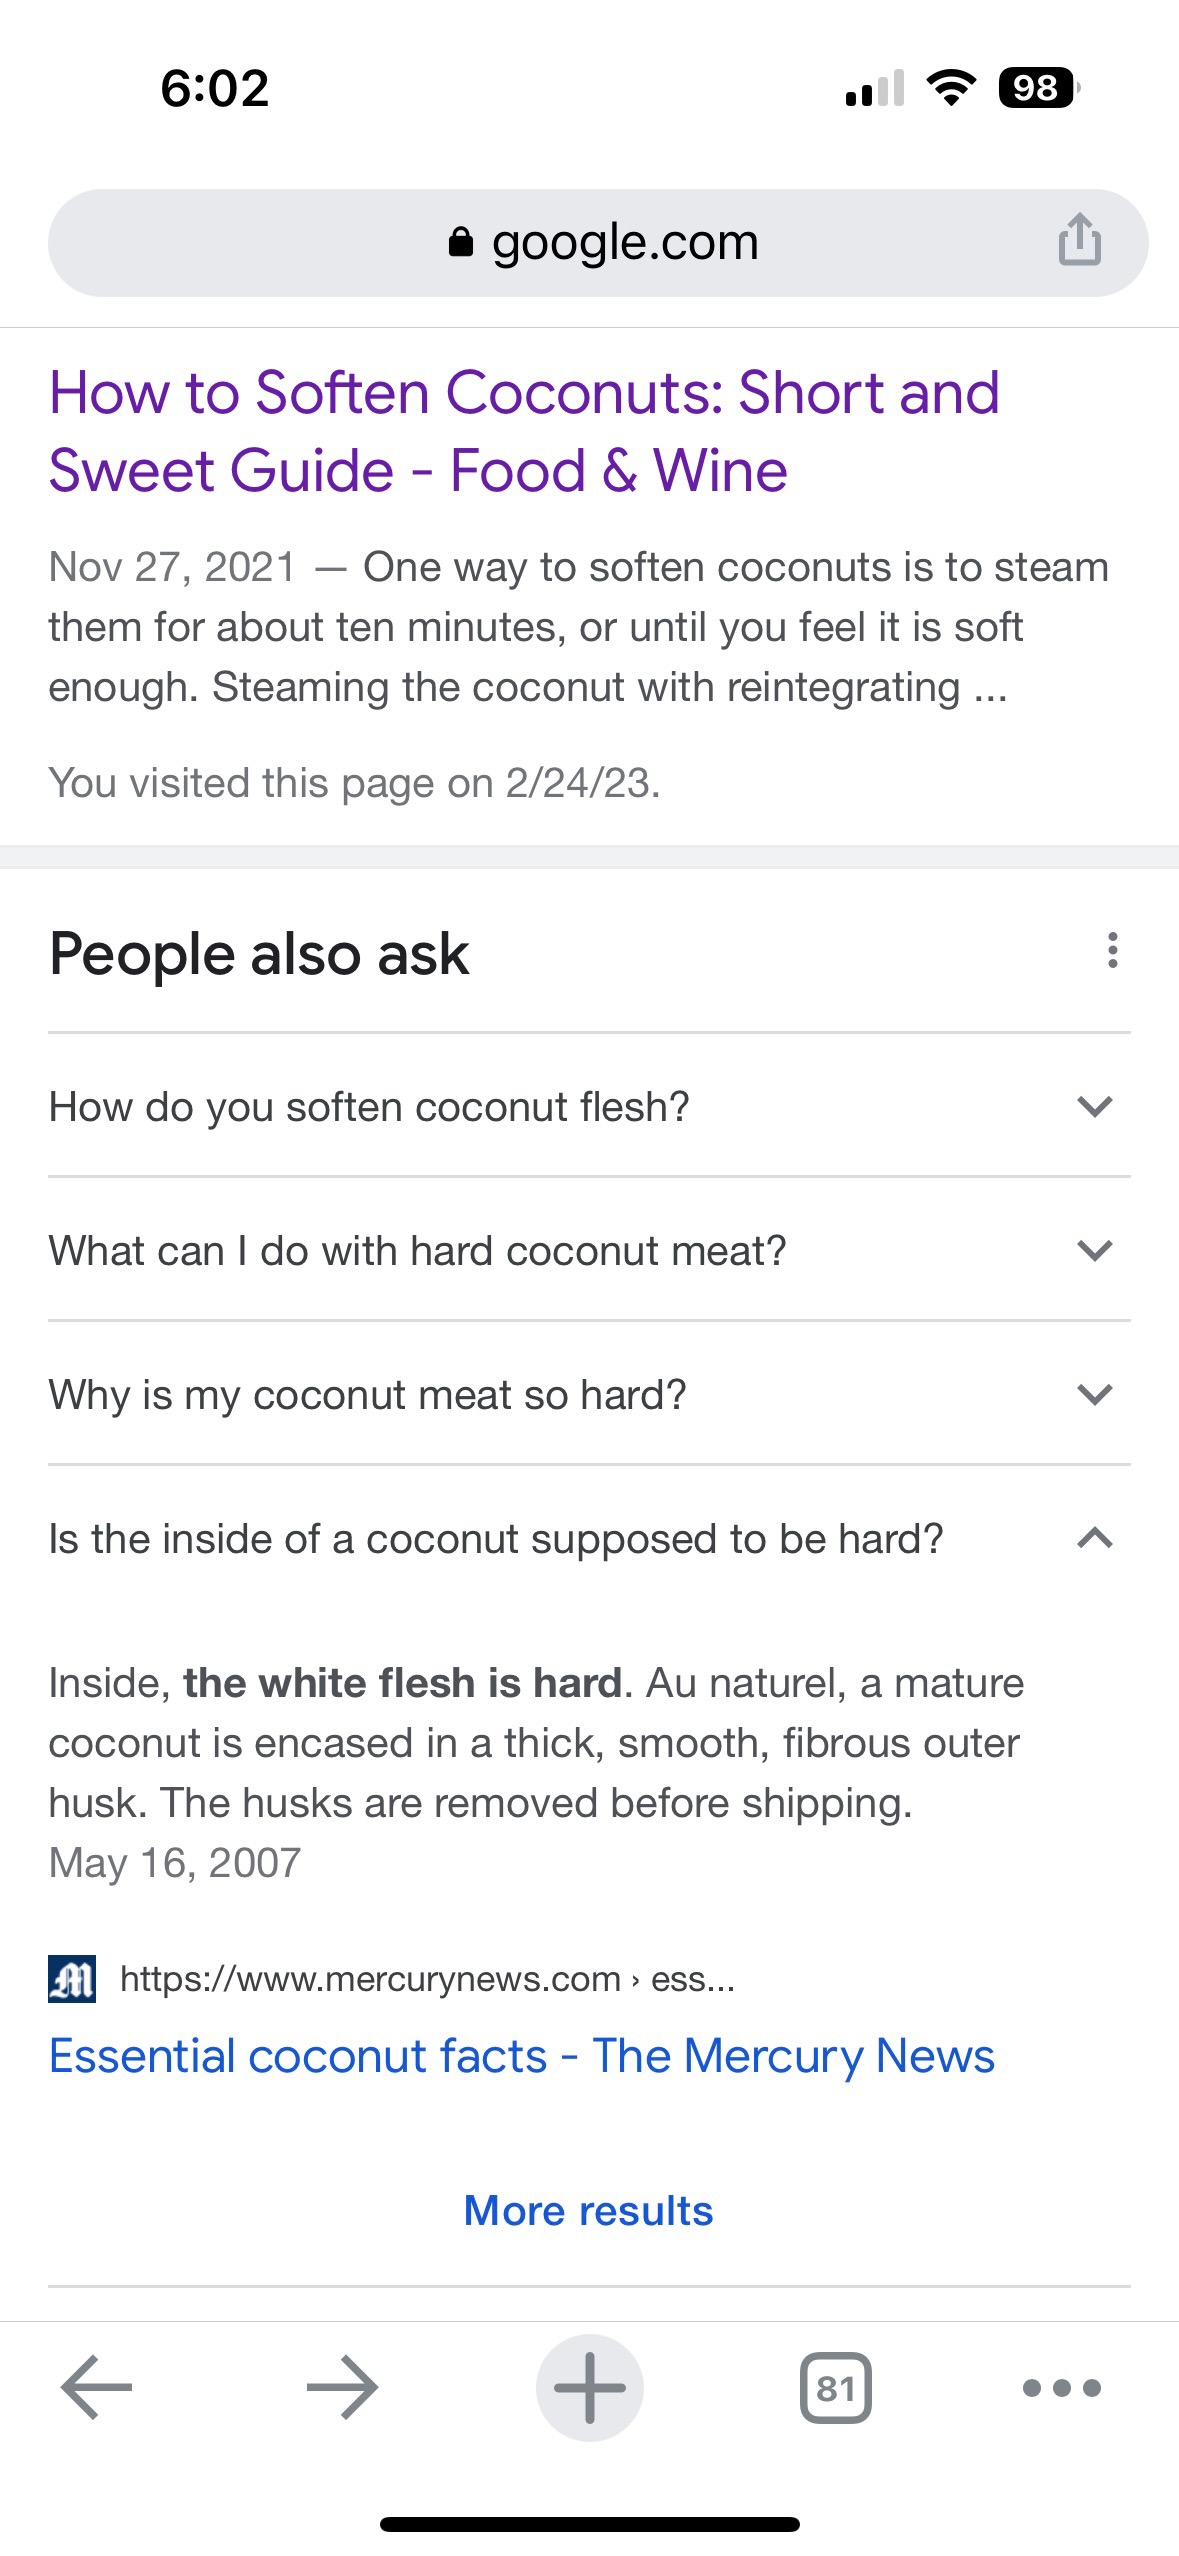The height and width of the screenshot is (2556, 1179).
Task: Tap the More results button
Action: tap(588, 2210)
